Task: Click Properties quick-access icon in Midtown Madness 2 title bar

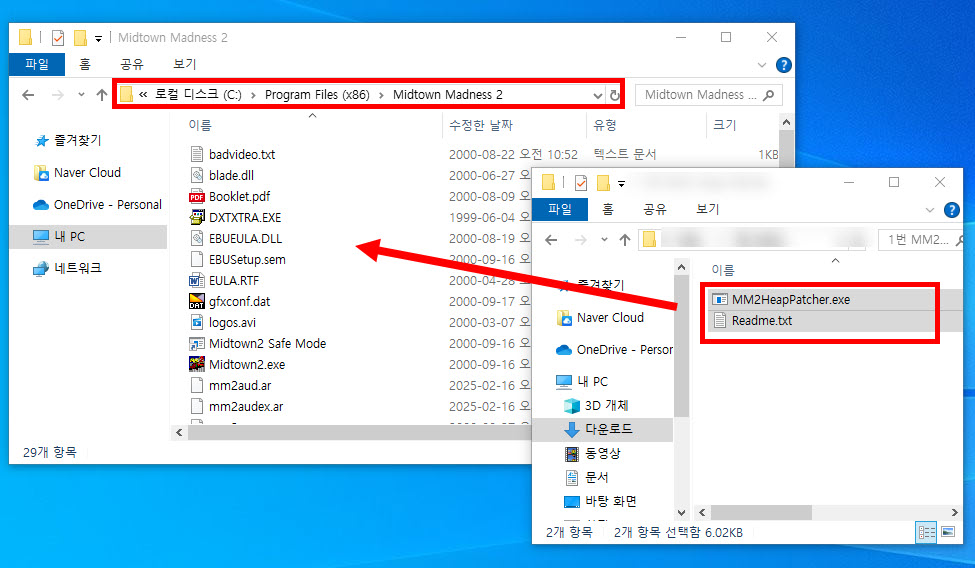Action: [x=58, y=38]
